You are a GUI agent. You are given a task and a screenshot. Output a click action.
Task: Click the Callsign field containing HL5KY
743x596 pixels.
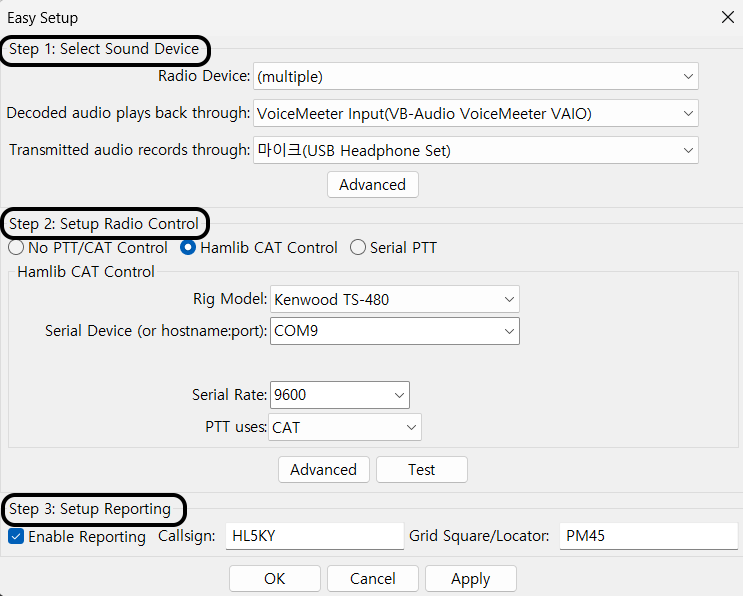pyautogui.click(x=314, y=536)
